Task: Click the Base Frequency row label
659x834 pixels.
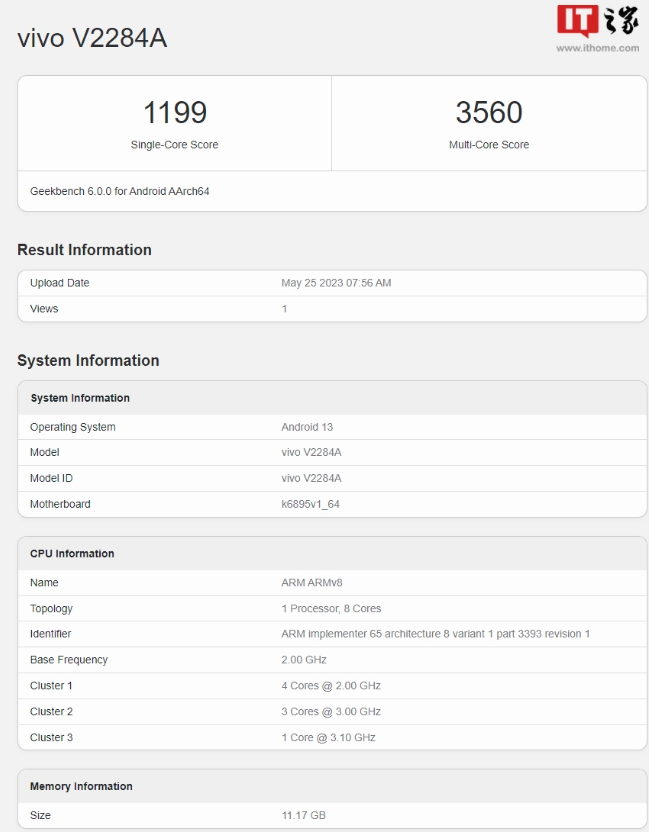Action: (69, 660)
